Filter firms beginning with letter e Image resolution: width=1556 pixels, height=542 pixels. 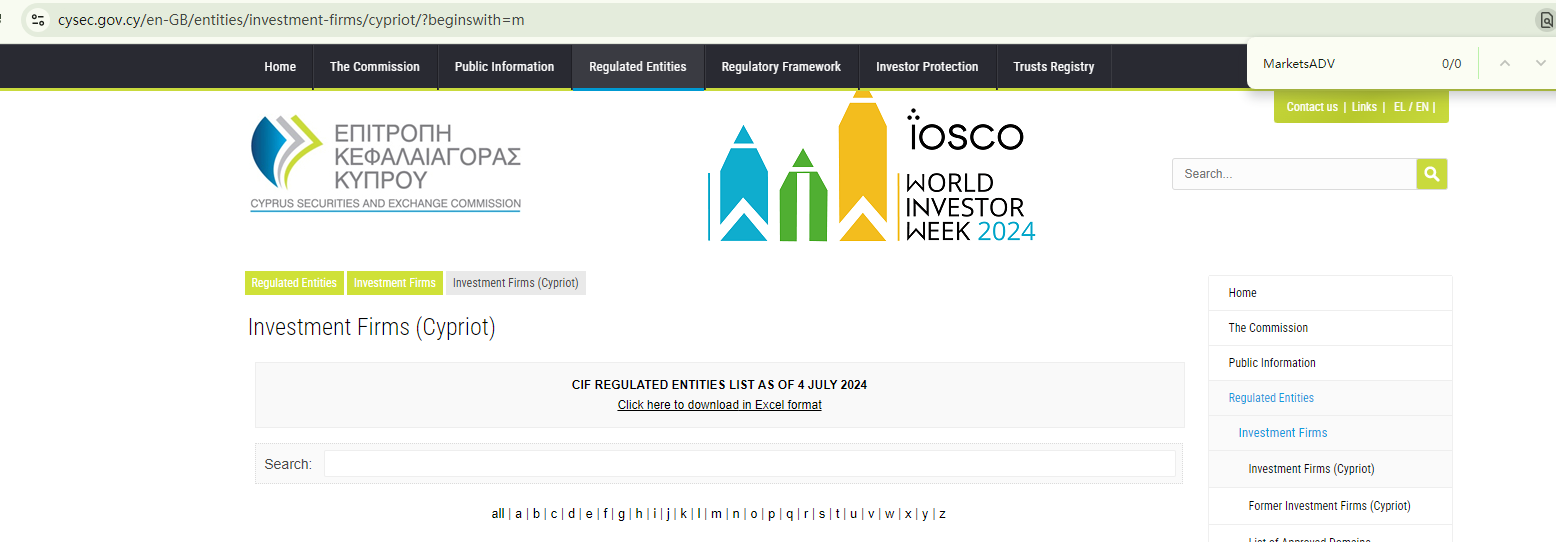point(589,514)
